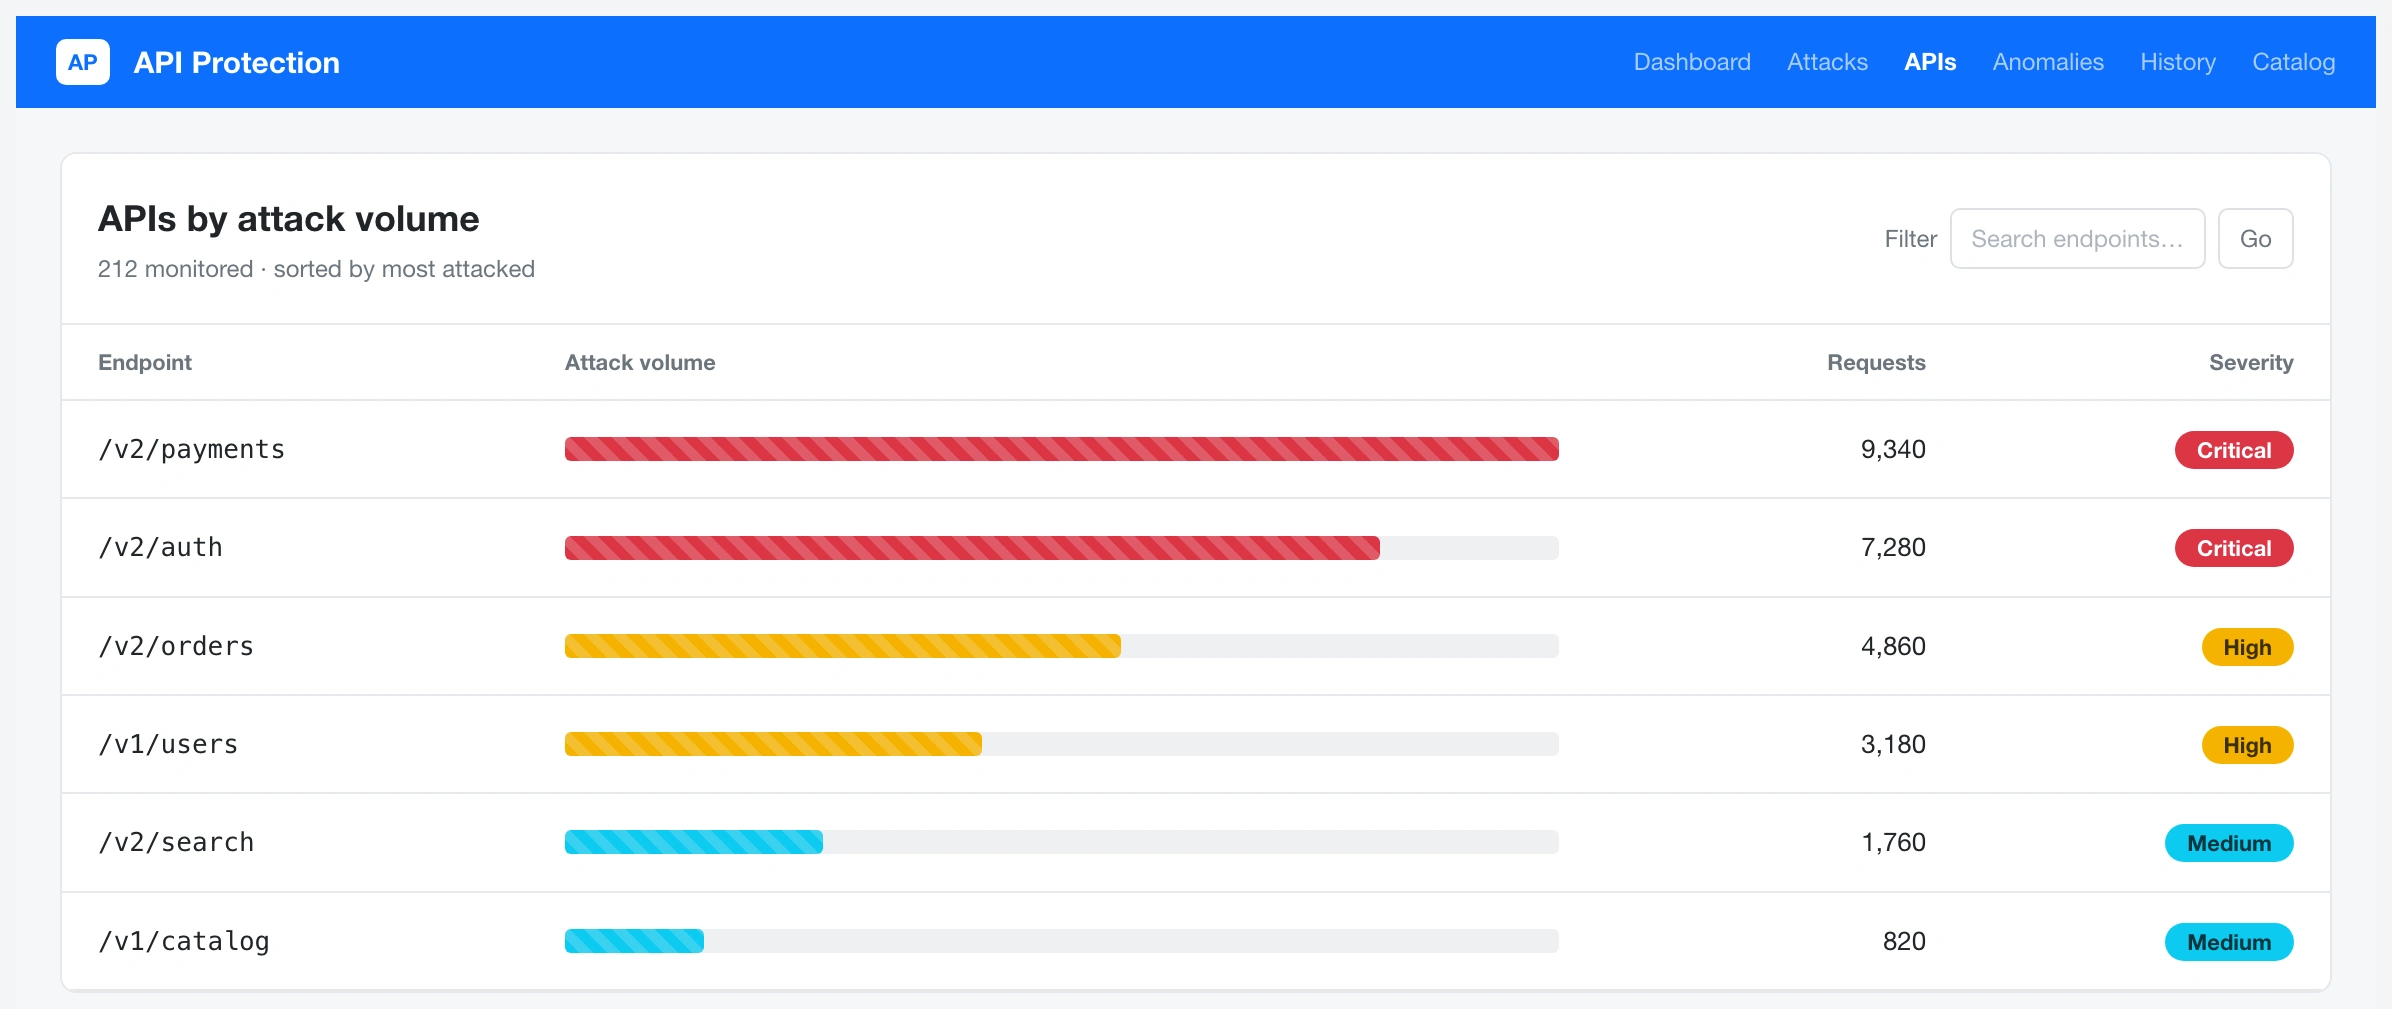Click the Attack volume column header
Viewport: 2392px width, 1009px height.
pyautogui.click(x=640, y=363)
